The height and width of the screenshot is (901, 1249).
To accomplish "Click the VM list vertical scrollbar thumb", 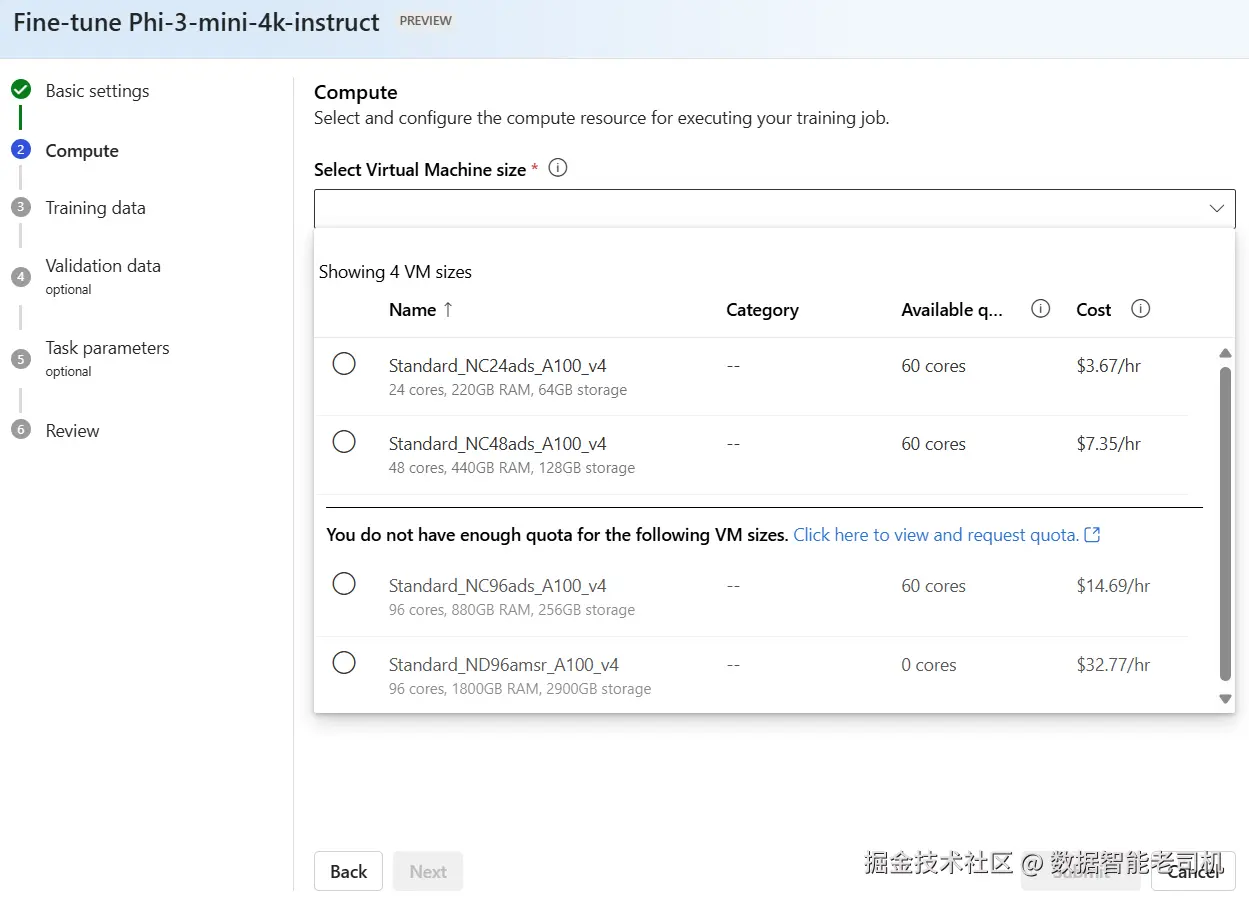I will (1225, 523).
